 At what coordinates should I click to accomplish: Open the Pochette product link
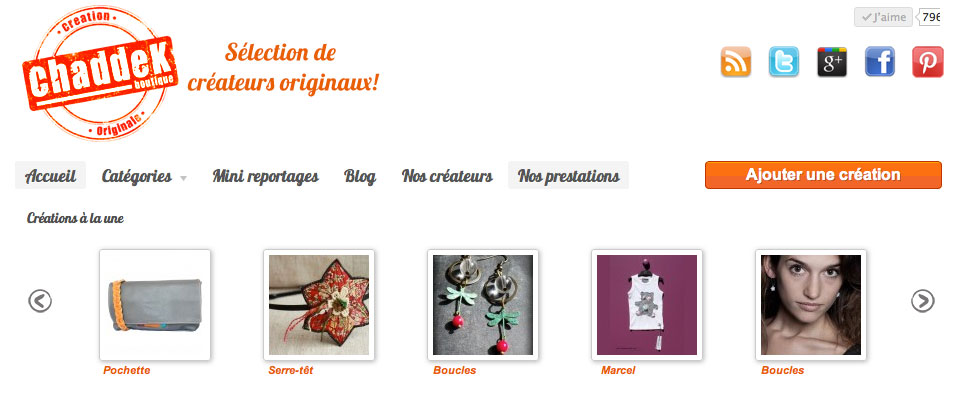coord(127,371)
